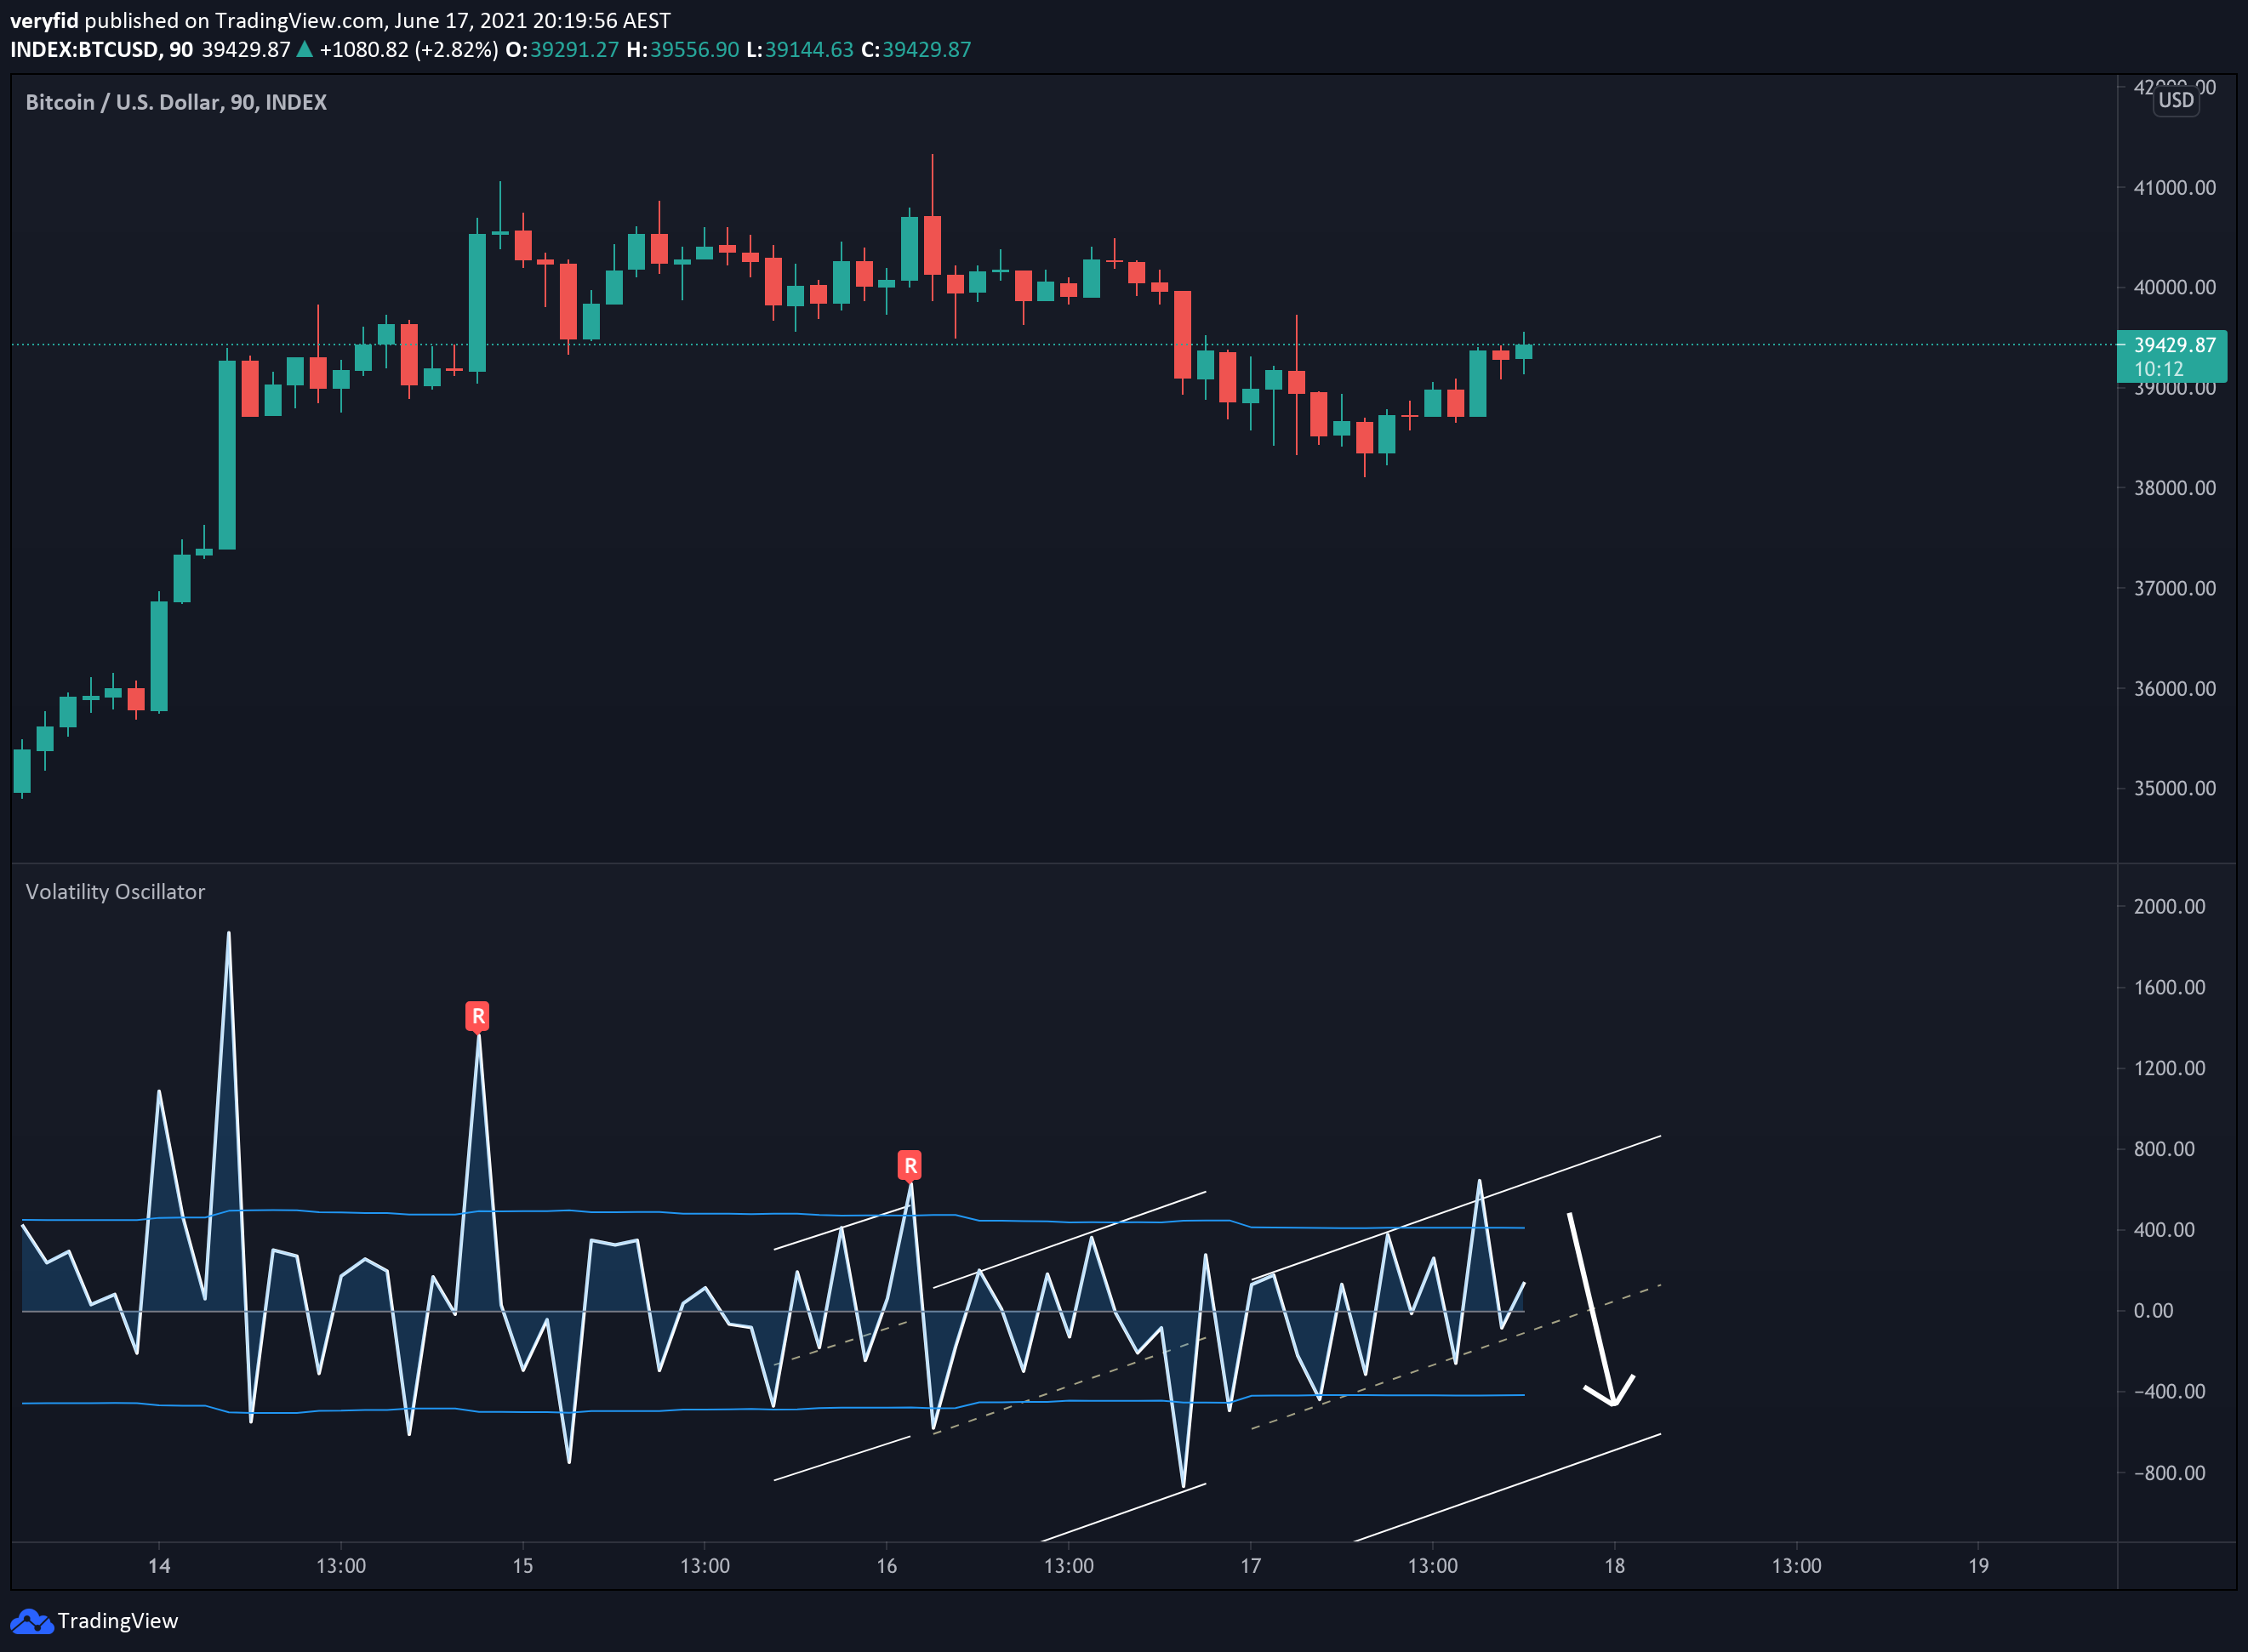Click date label 18 on time axis
Screen dimensions: 2248x1652
click(1615, 1566)
